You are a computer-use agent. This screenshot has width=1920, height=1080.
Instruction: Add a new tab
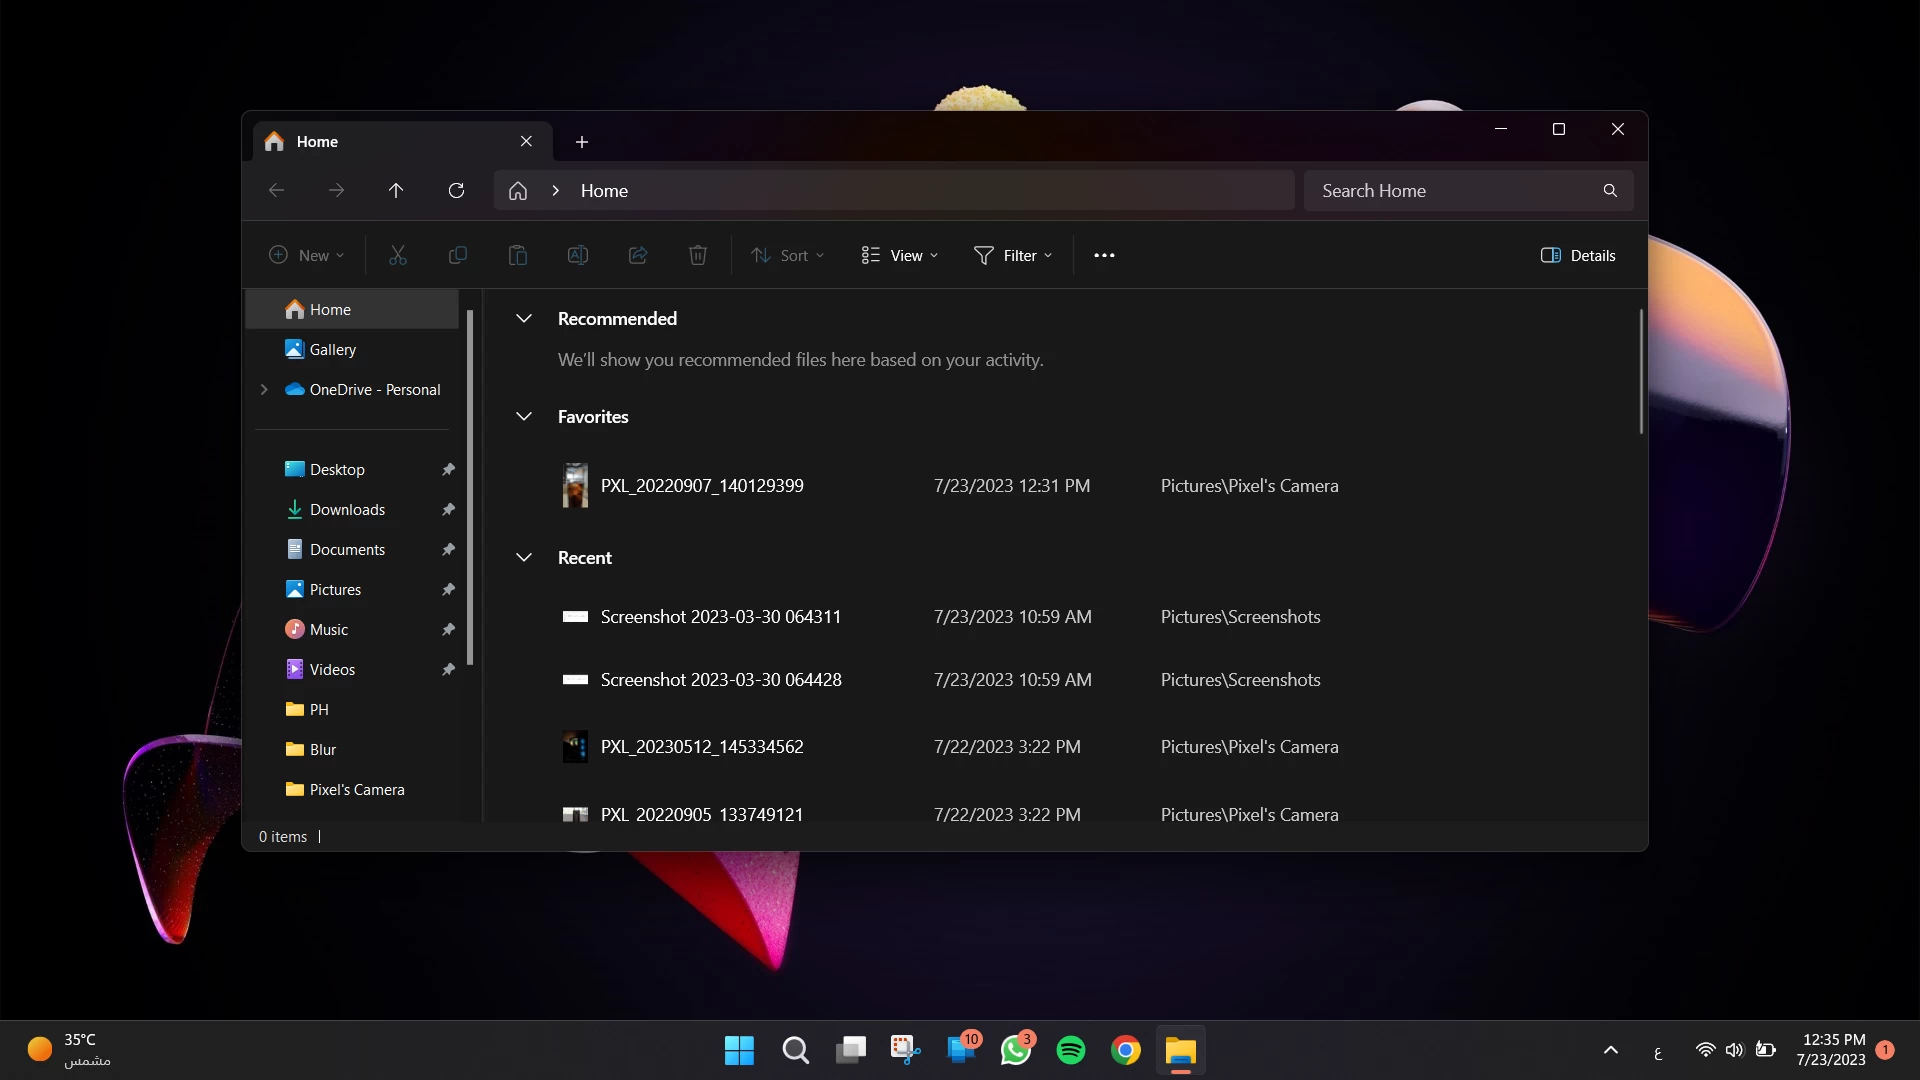[582, 142]
